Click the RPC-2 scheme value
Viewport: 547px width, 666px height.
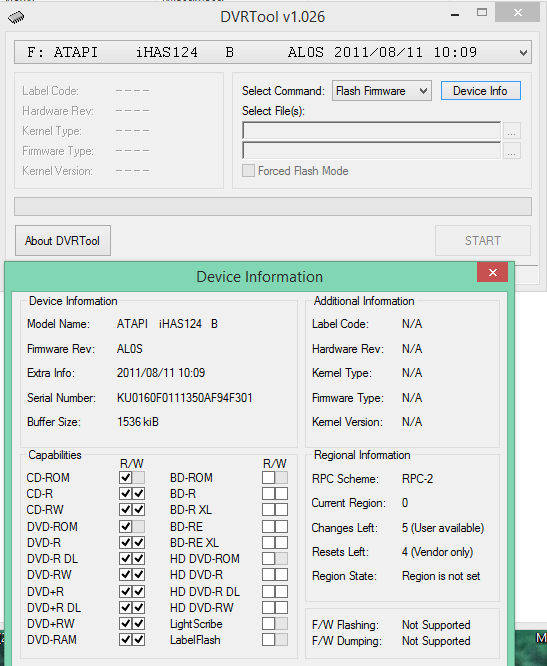point(417,479)
